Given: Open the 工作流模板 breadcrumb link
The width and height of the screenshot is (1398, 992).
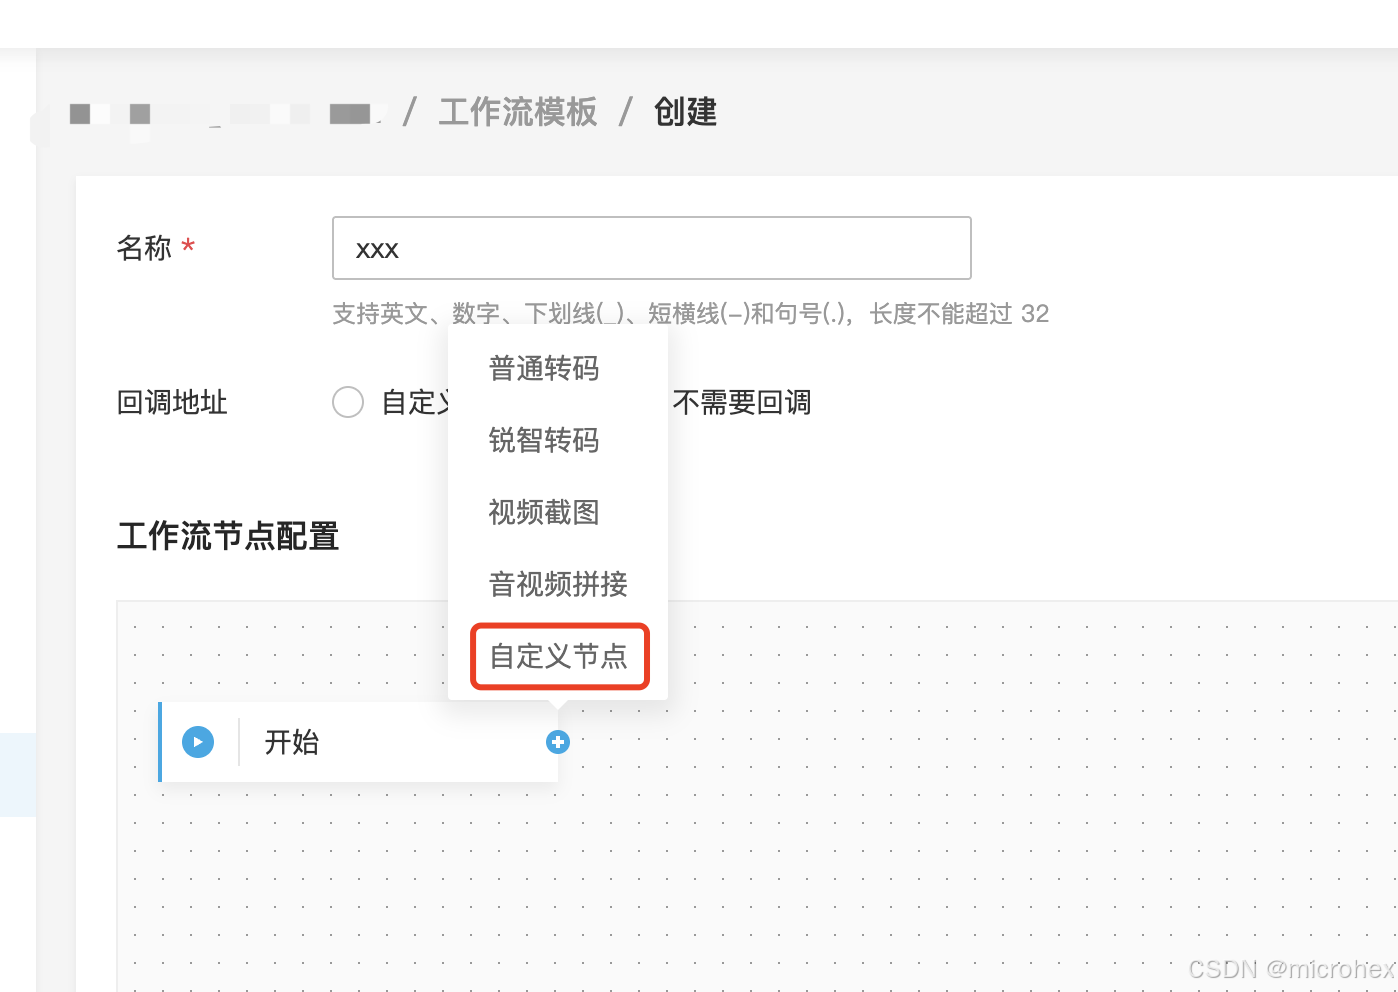Looking at the screenshot, I should (518, 112).
